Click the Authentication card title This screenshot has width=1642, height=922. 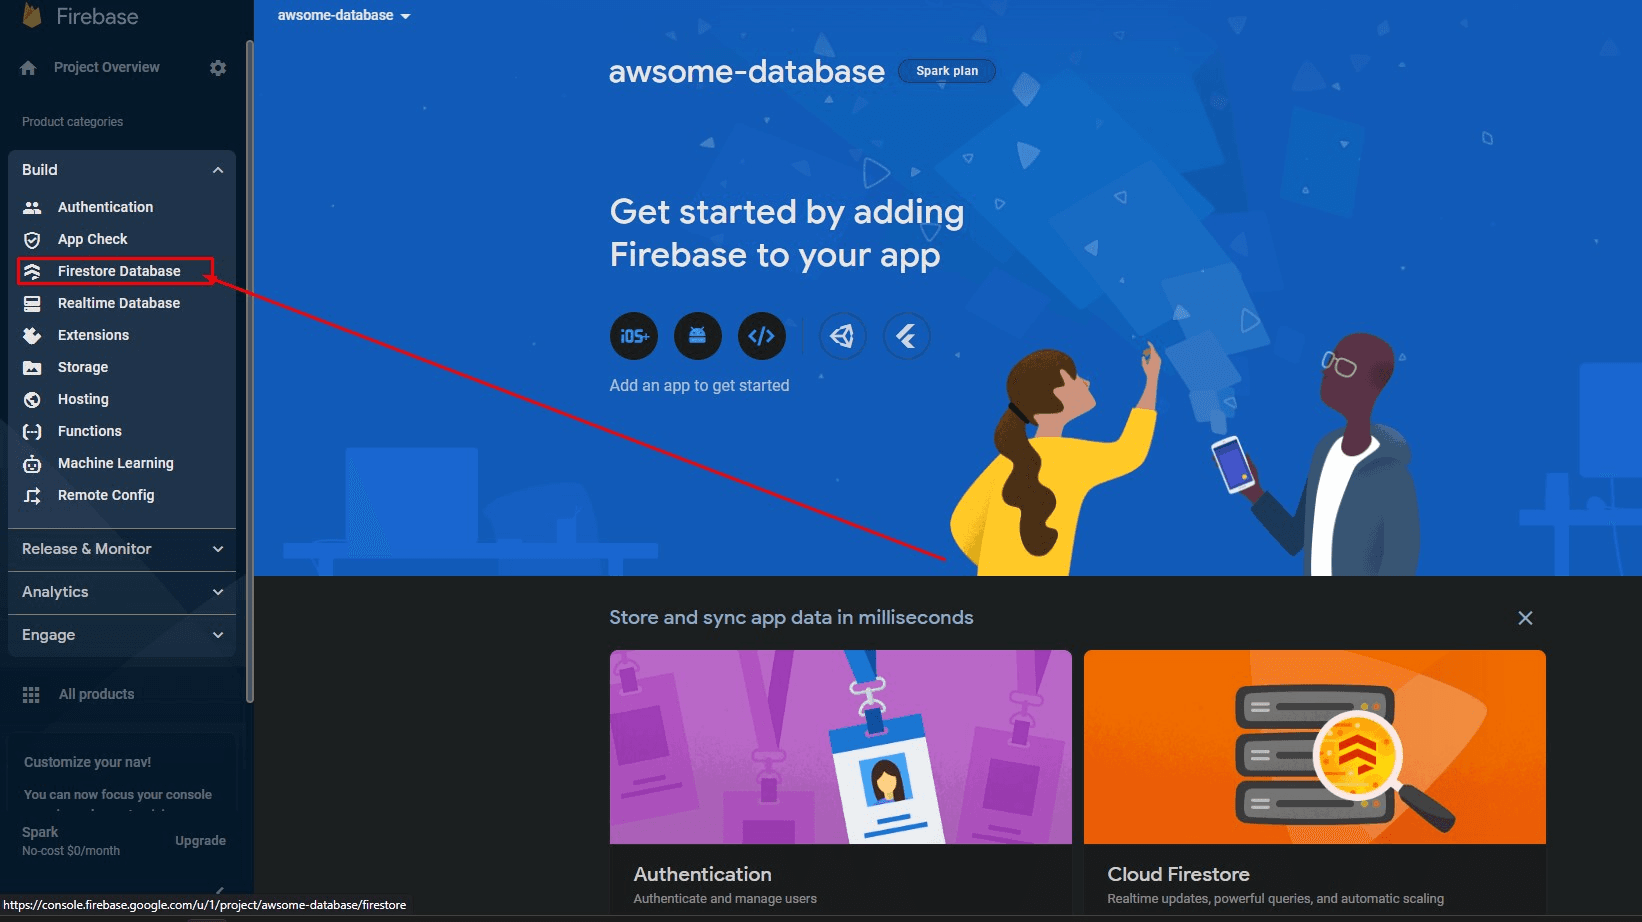point(702,874)
